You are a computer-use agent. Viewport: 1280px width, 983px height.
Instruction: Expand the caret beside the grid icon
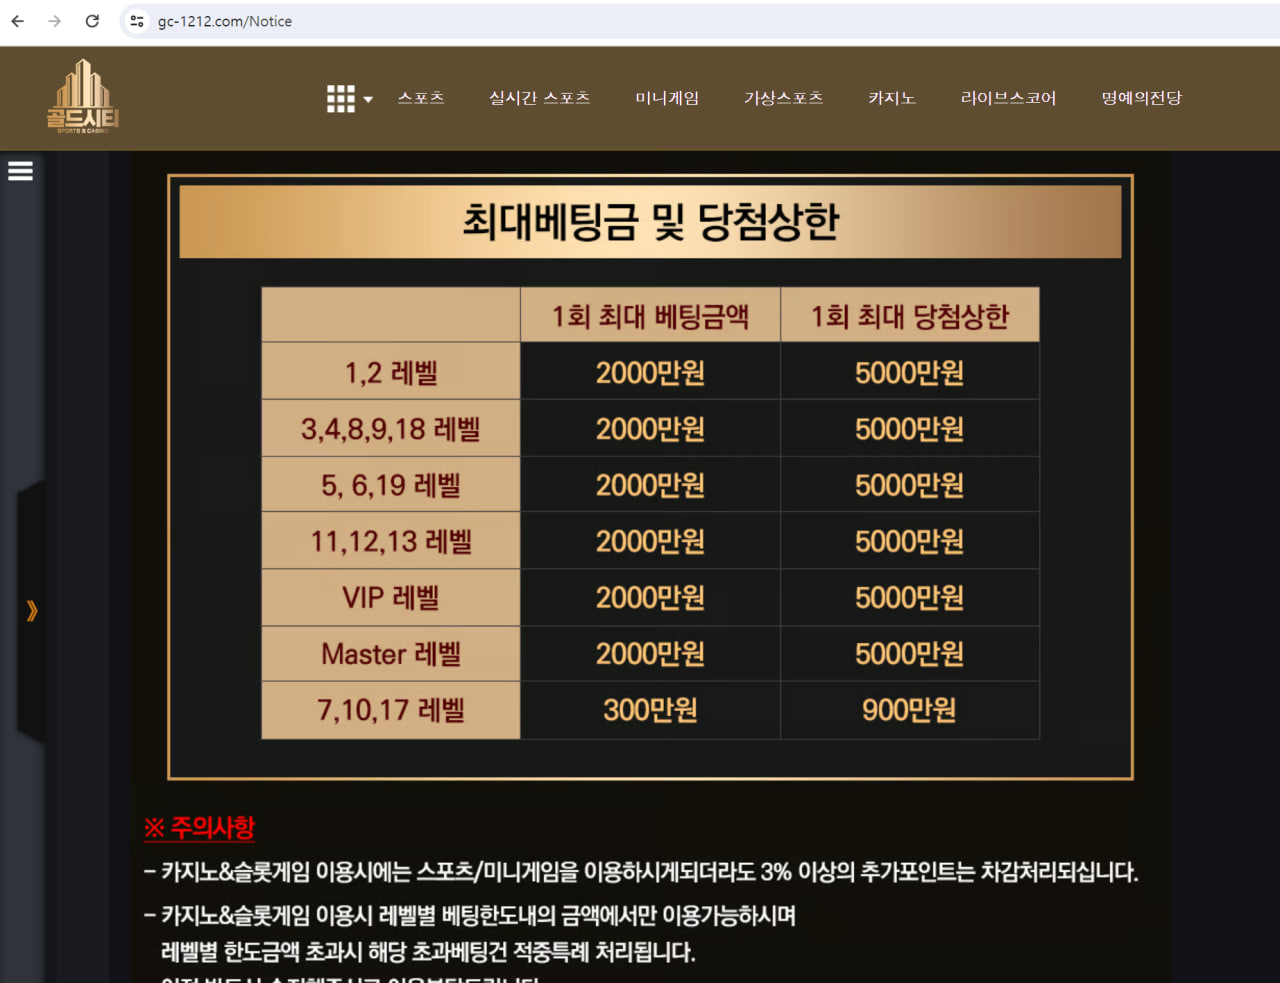(x=368, y=99)
